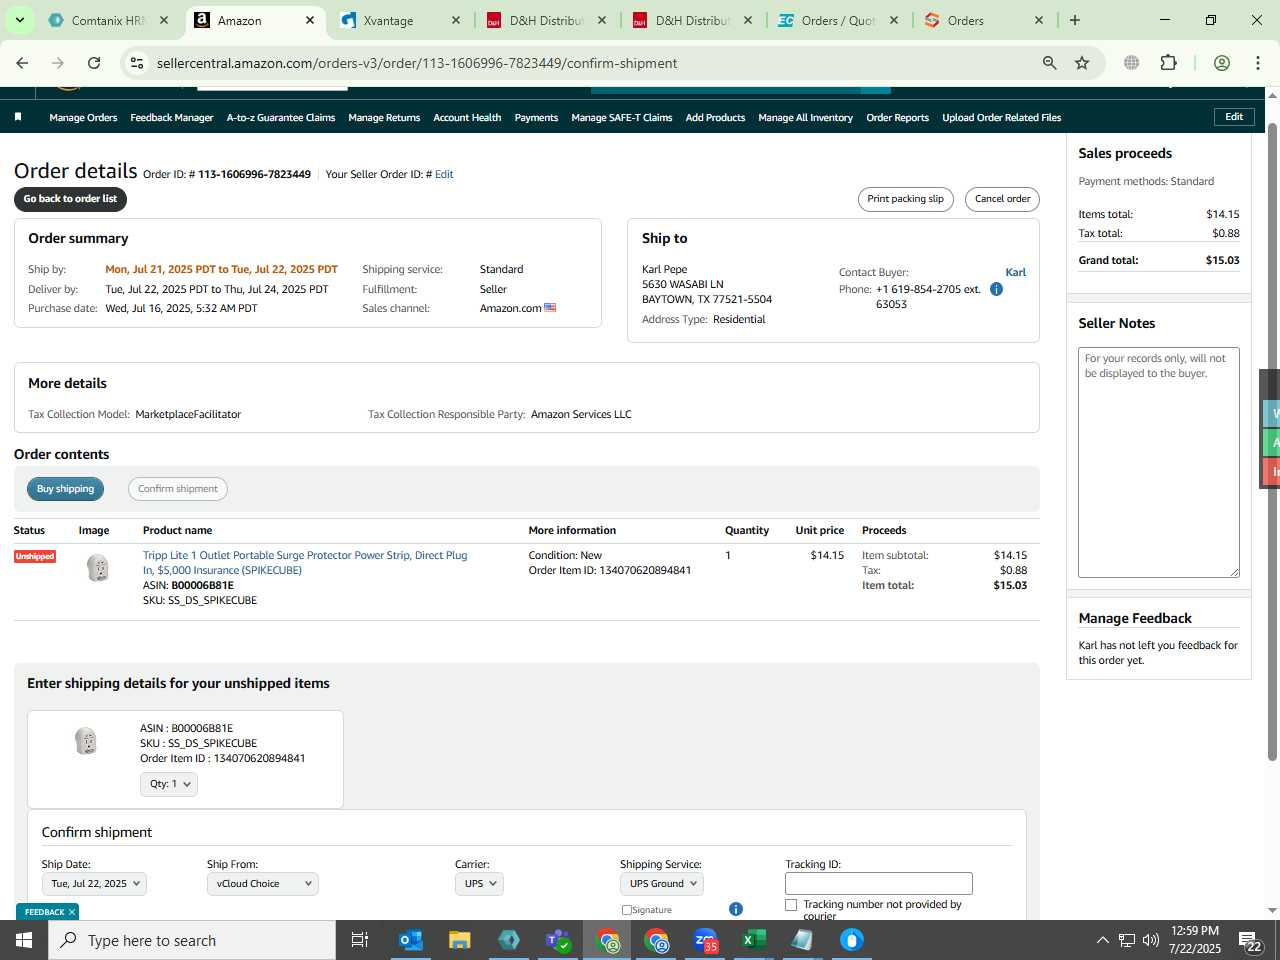
Task: Click into the Tracking ID field
Action: (x=879, y=884)
